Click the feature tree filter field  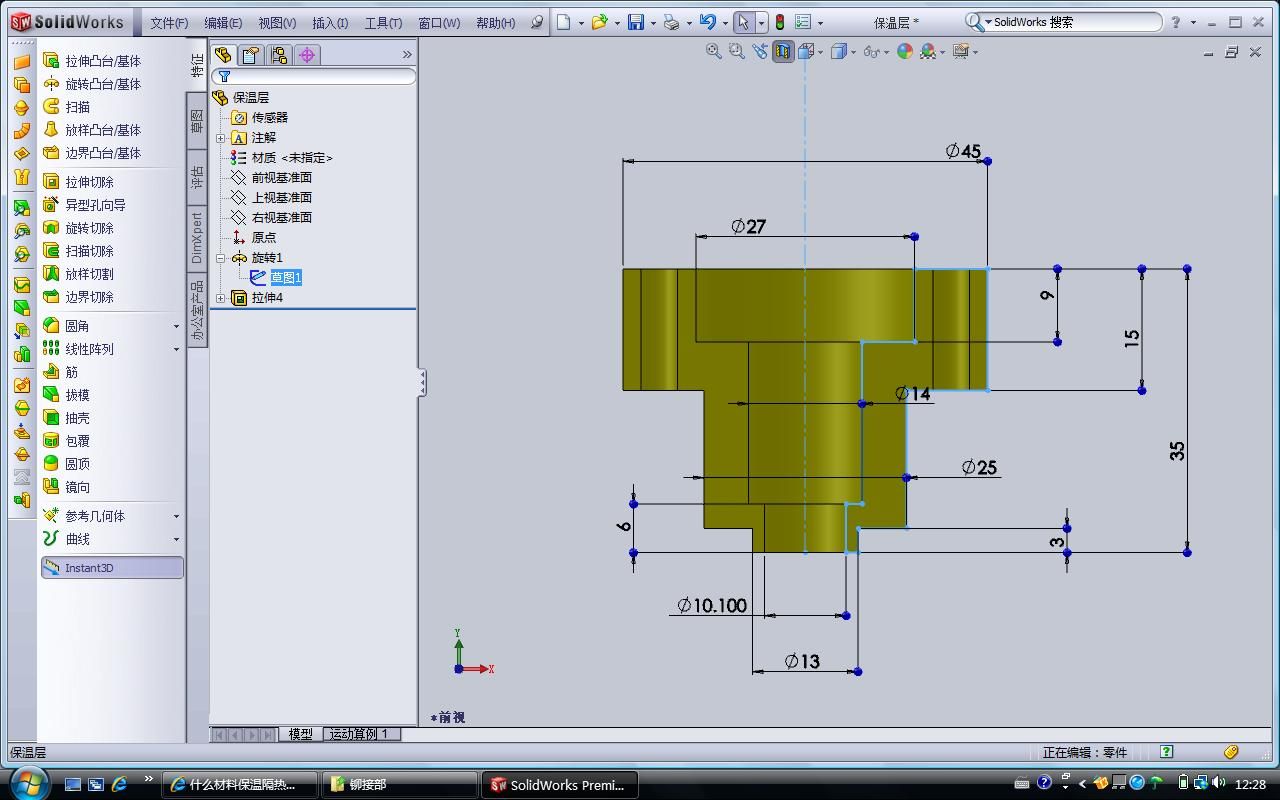pyautogui.click(x=314, y=77)
